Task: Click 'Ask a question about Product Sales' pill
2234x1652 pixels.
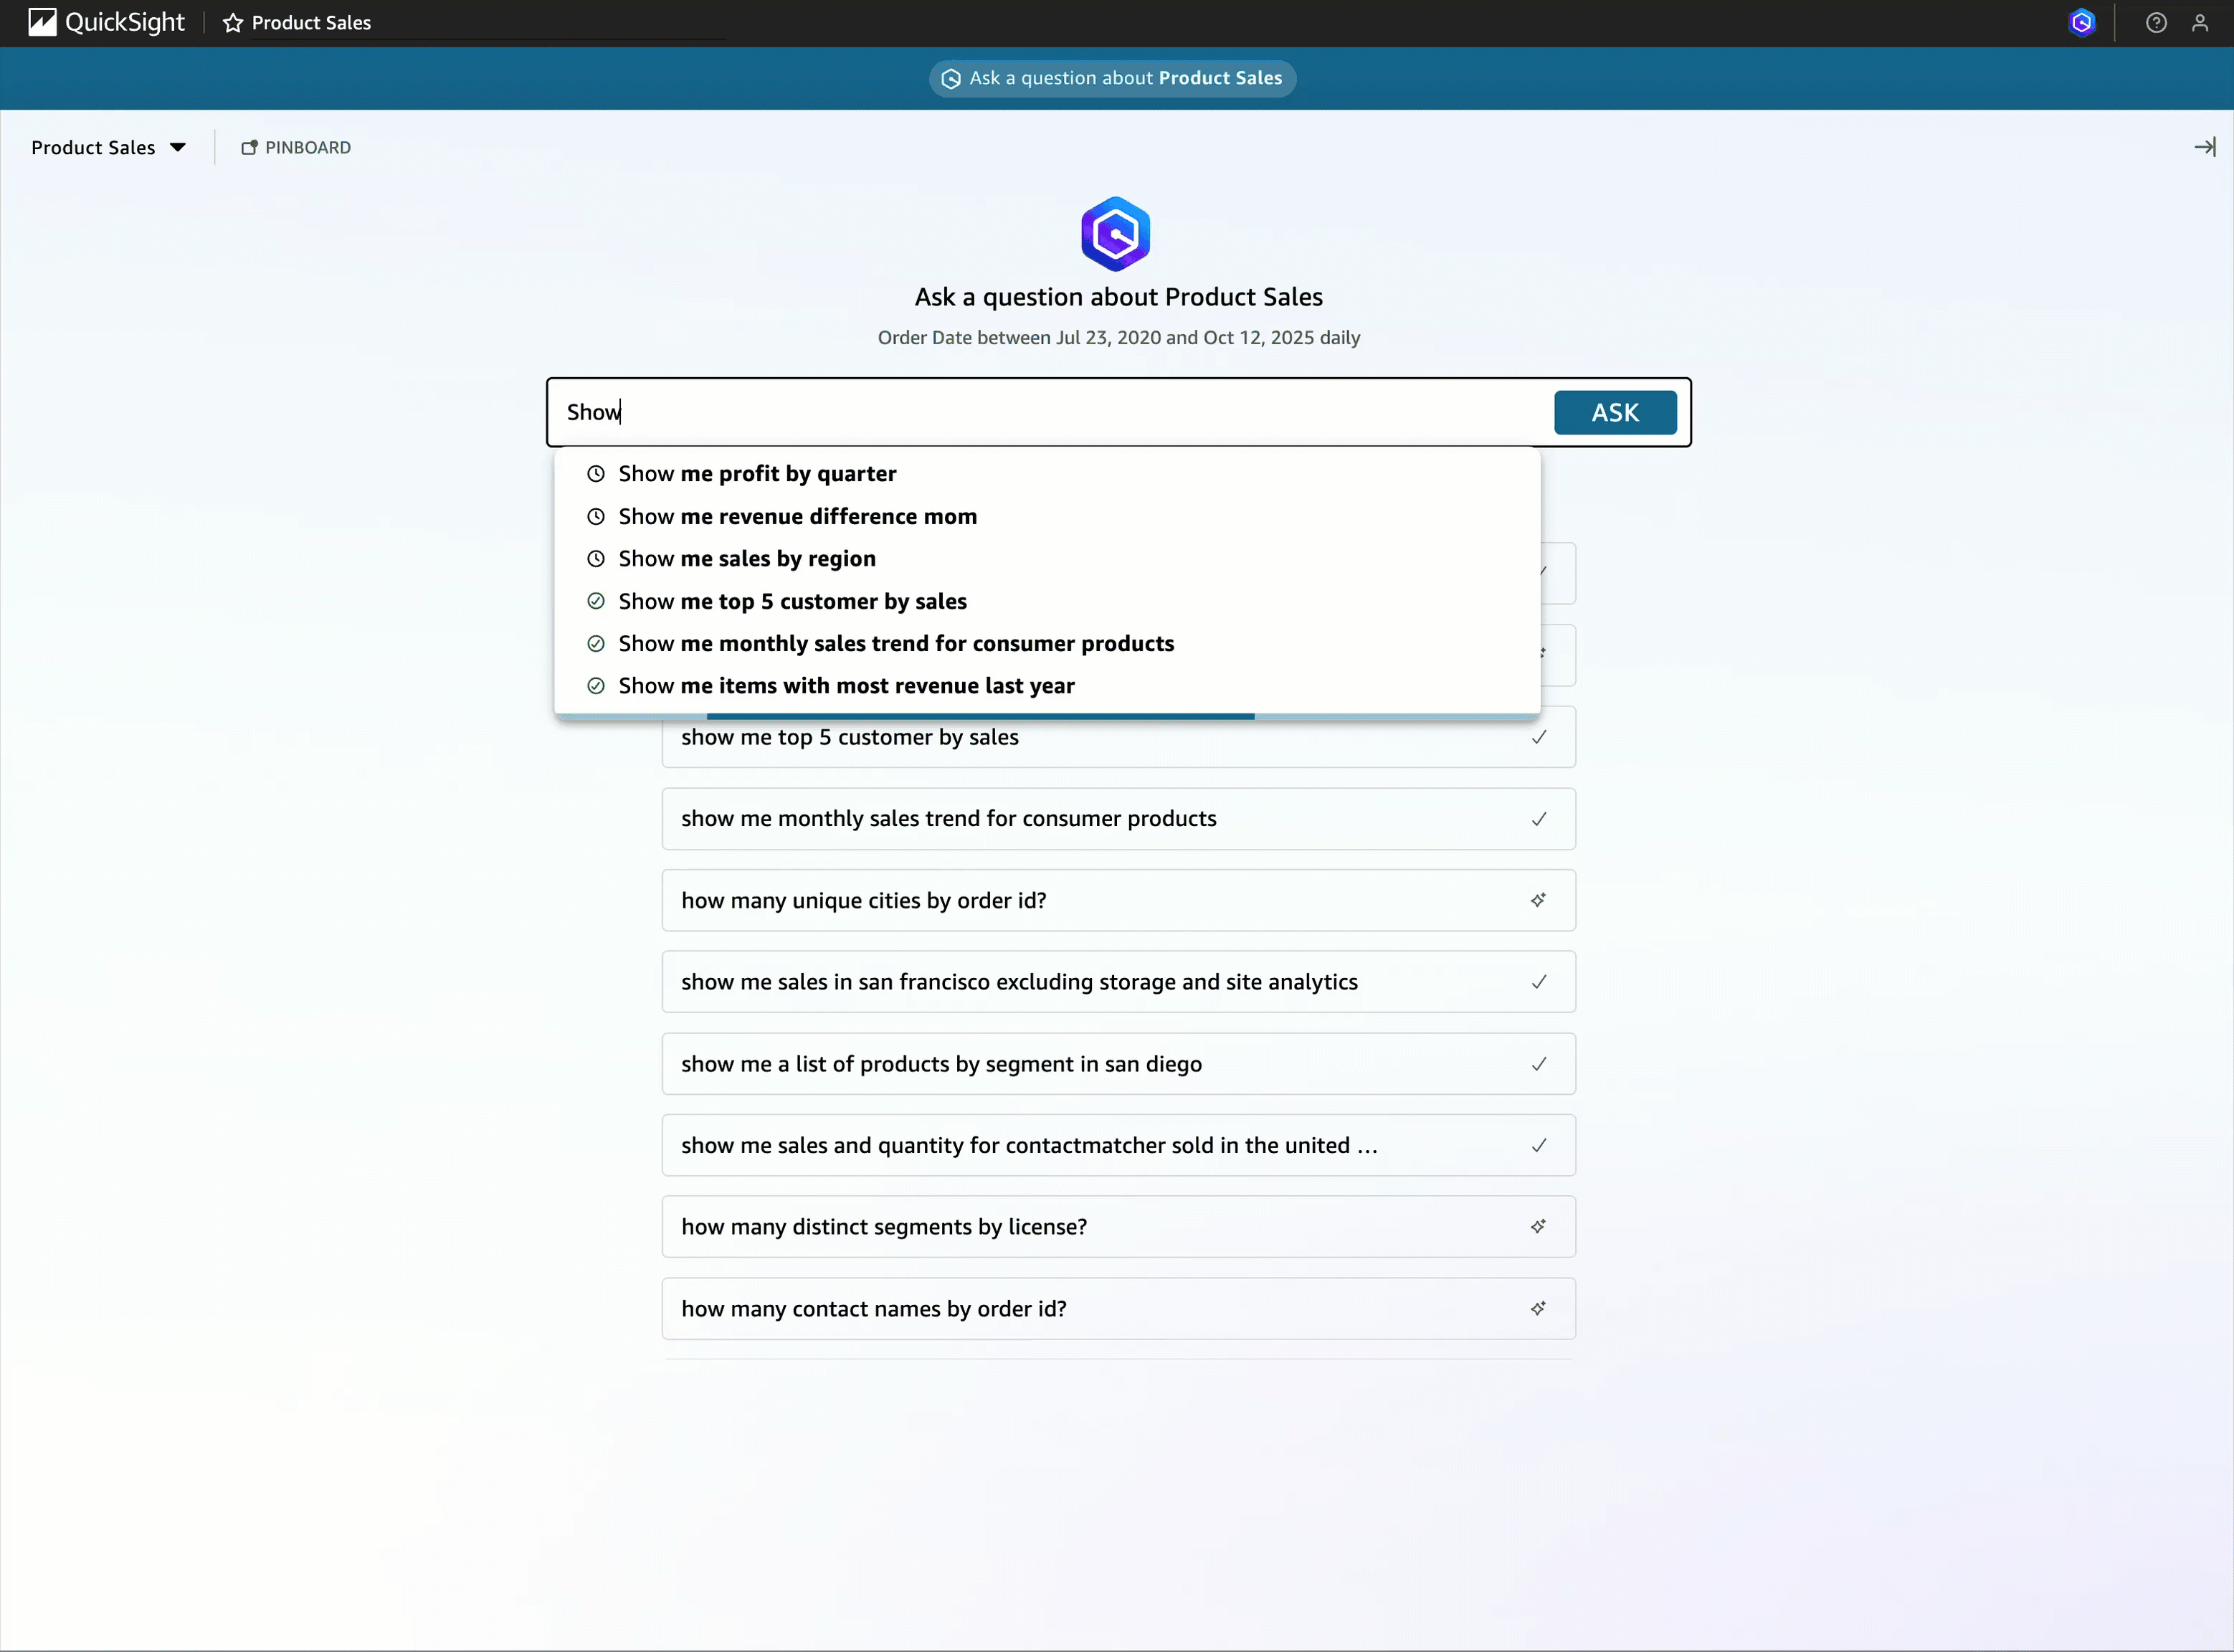Action: pyautogui.click(x=1112, y=78)
